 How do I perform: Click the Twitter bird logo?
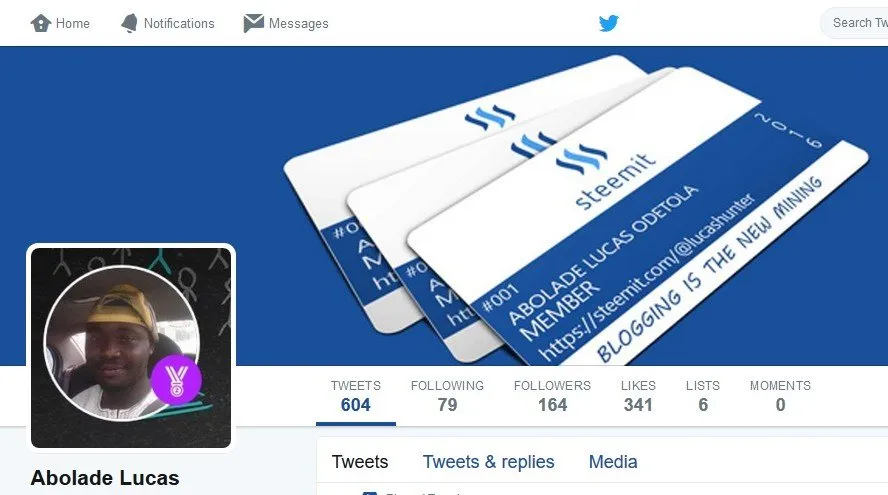[609, 23]
